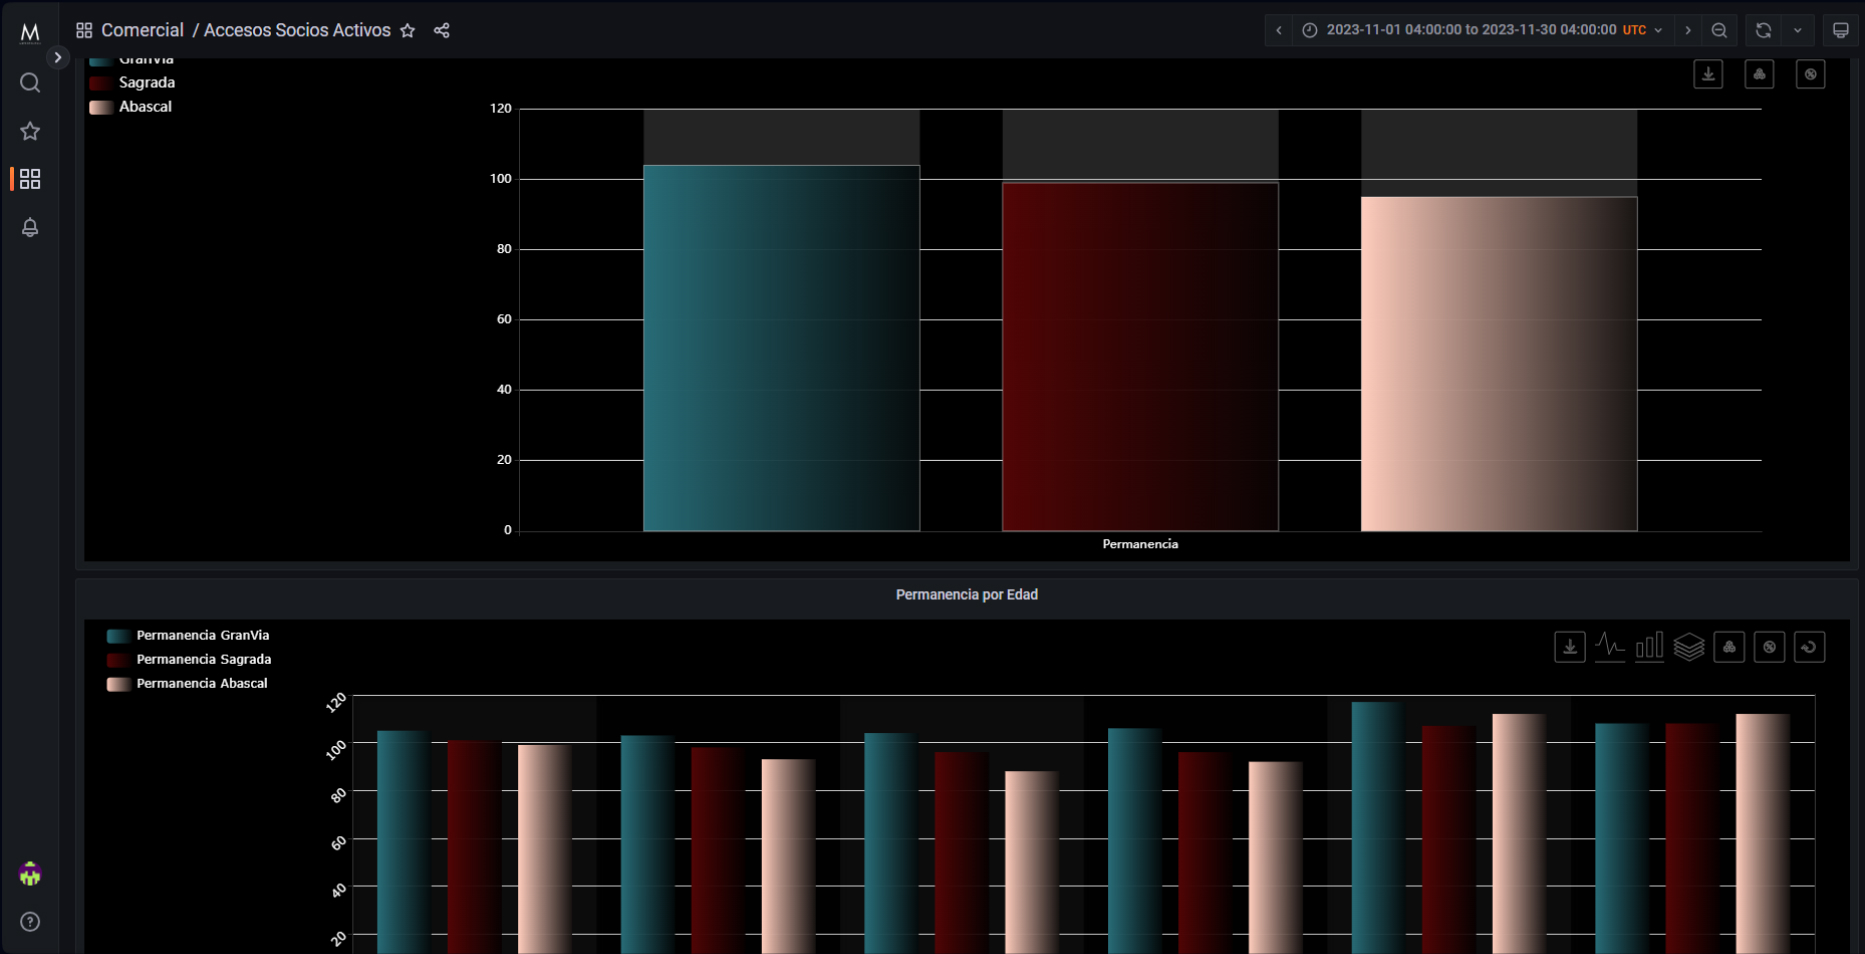Open Alerting bell in sidebar
Image resolution: width=1865 pixels, height=954 pixels.
point(30,228)
